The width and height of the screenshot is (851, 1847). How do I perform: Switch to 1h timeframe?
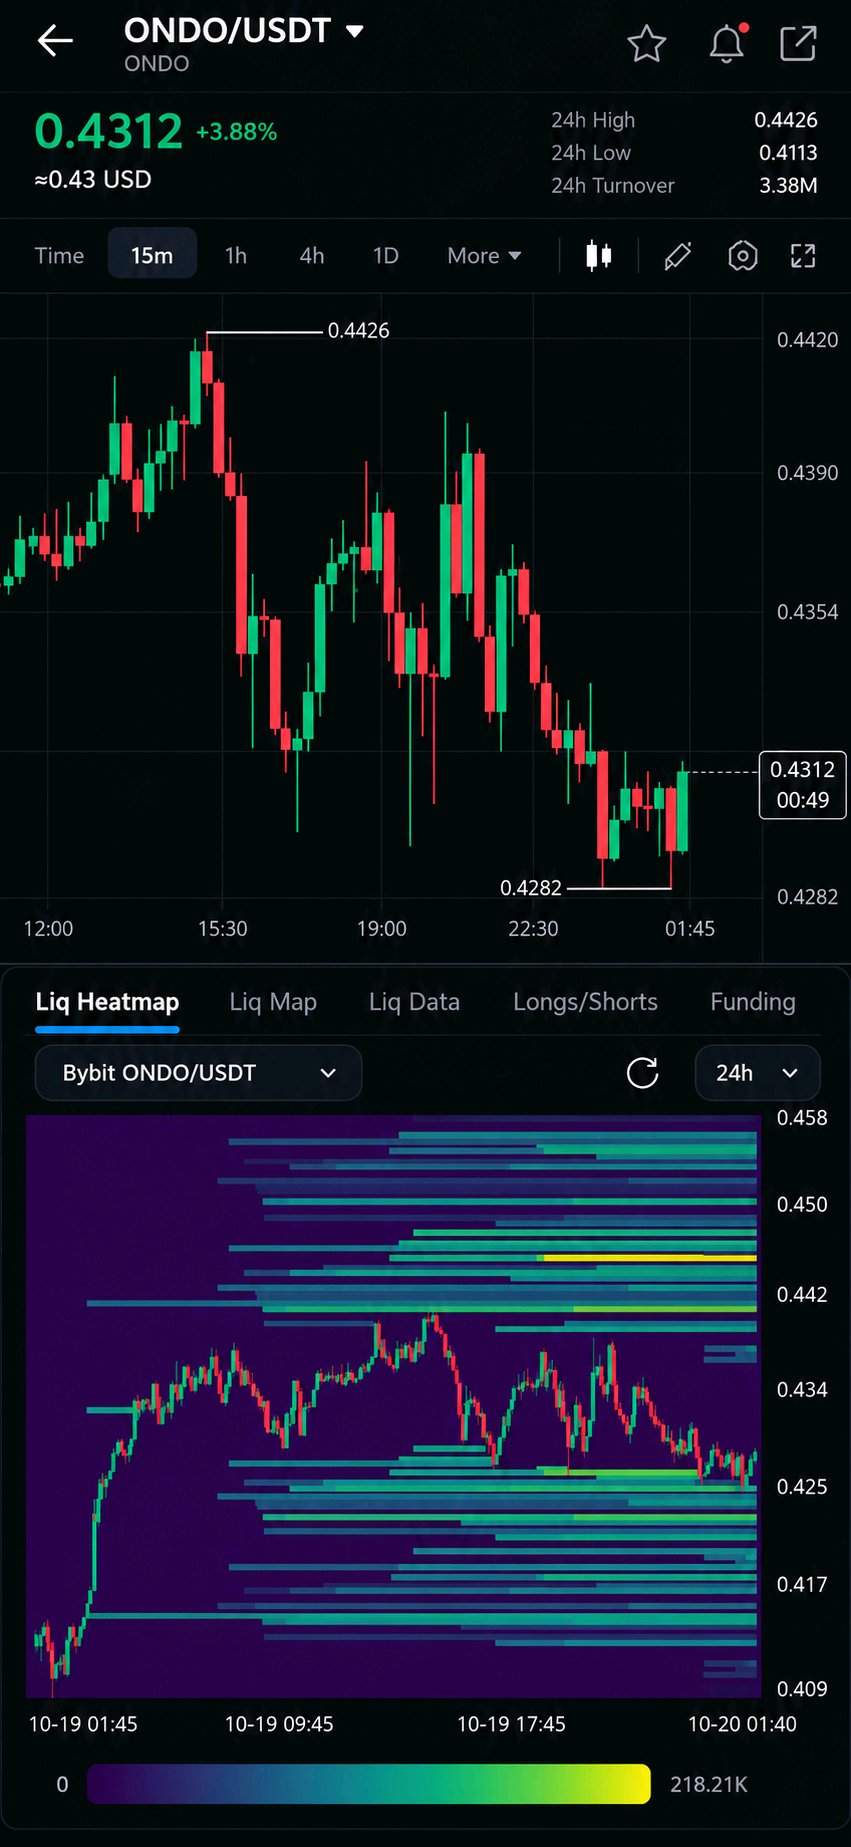236,255
